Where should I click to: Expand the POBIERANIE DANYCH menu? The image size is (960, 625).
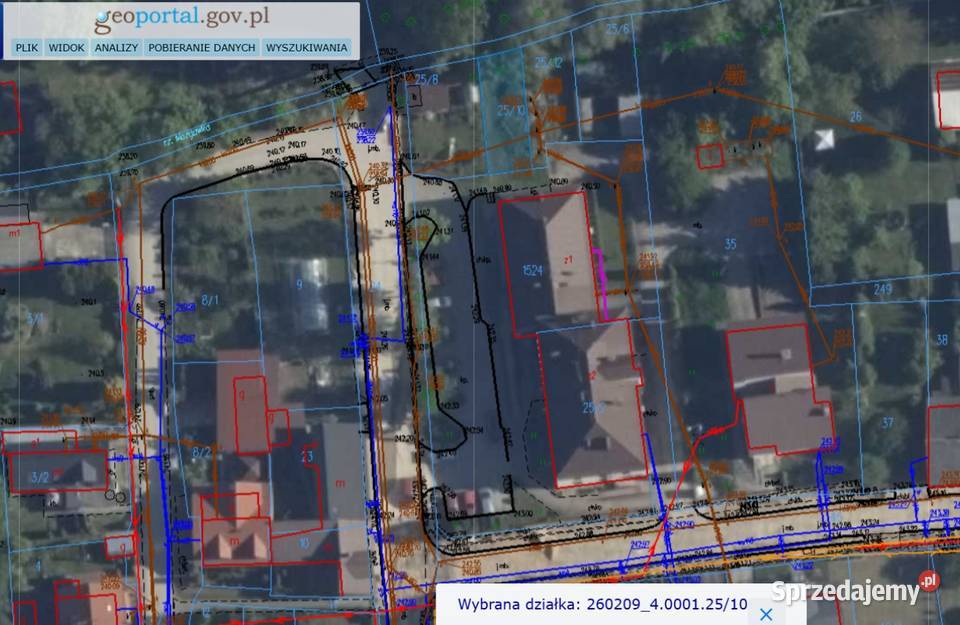(x=201, y=47)
